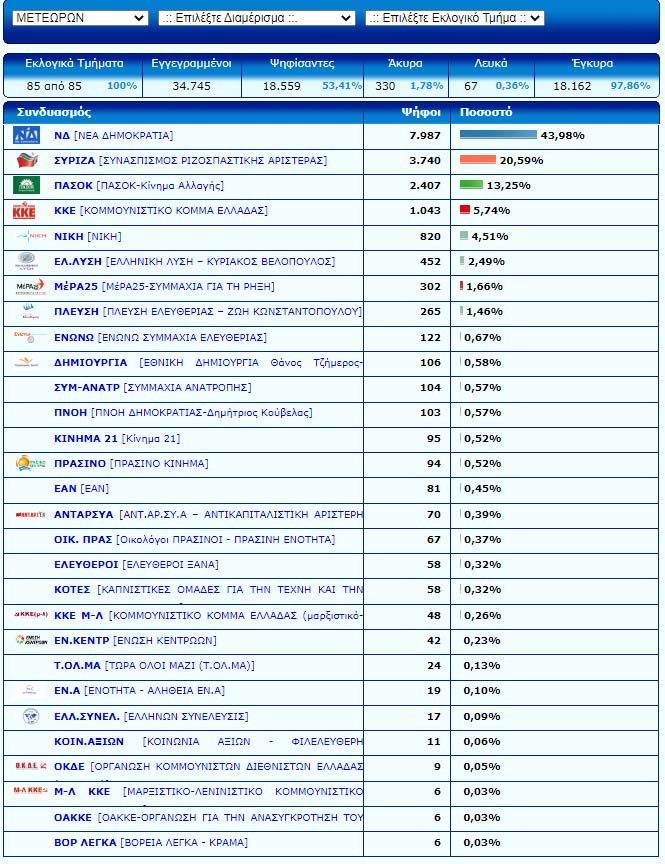Click the ΑΝΤΑΡΣΥΑ party logo
665x864 pixels.
click(x=30, y=514)
